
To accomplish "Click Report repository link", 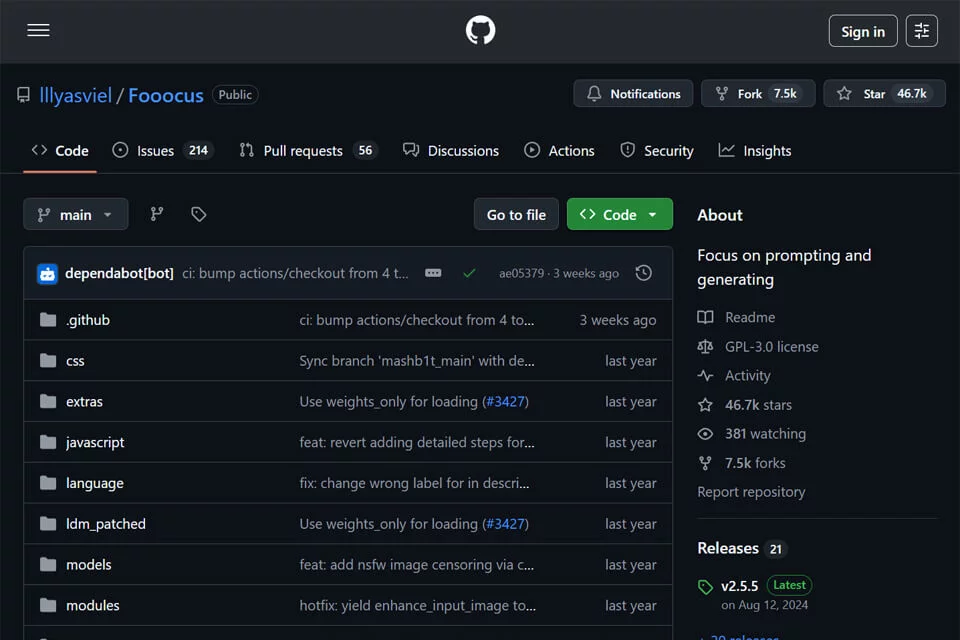I will pyautogui.click(x=751, y=492).
